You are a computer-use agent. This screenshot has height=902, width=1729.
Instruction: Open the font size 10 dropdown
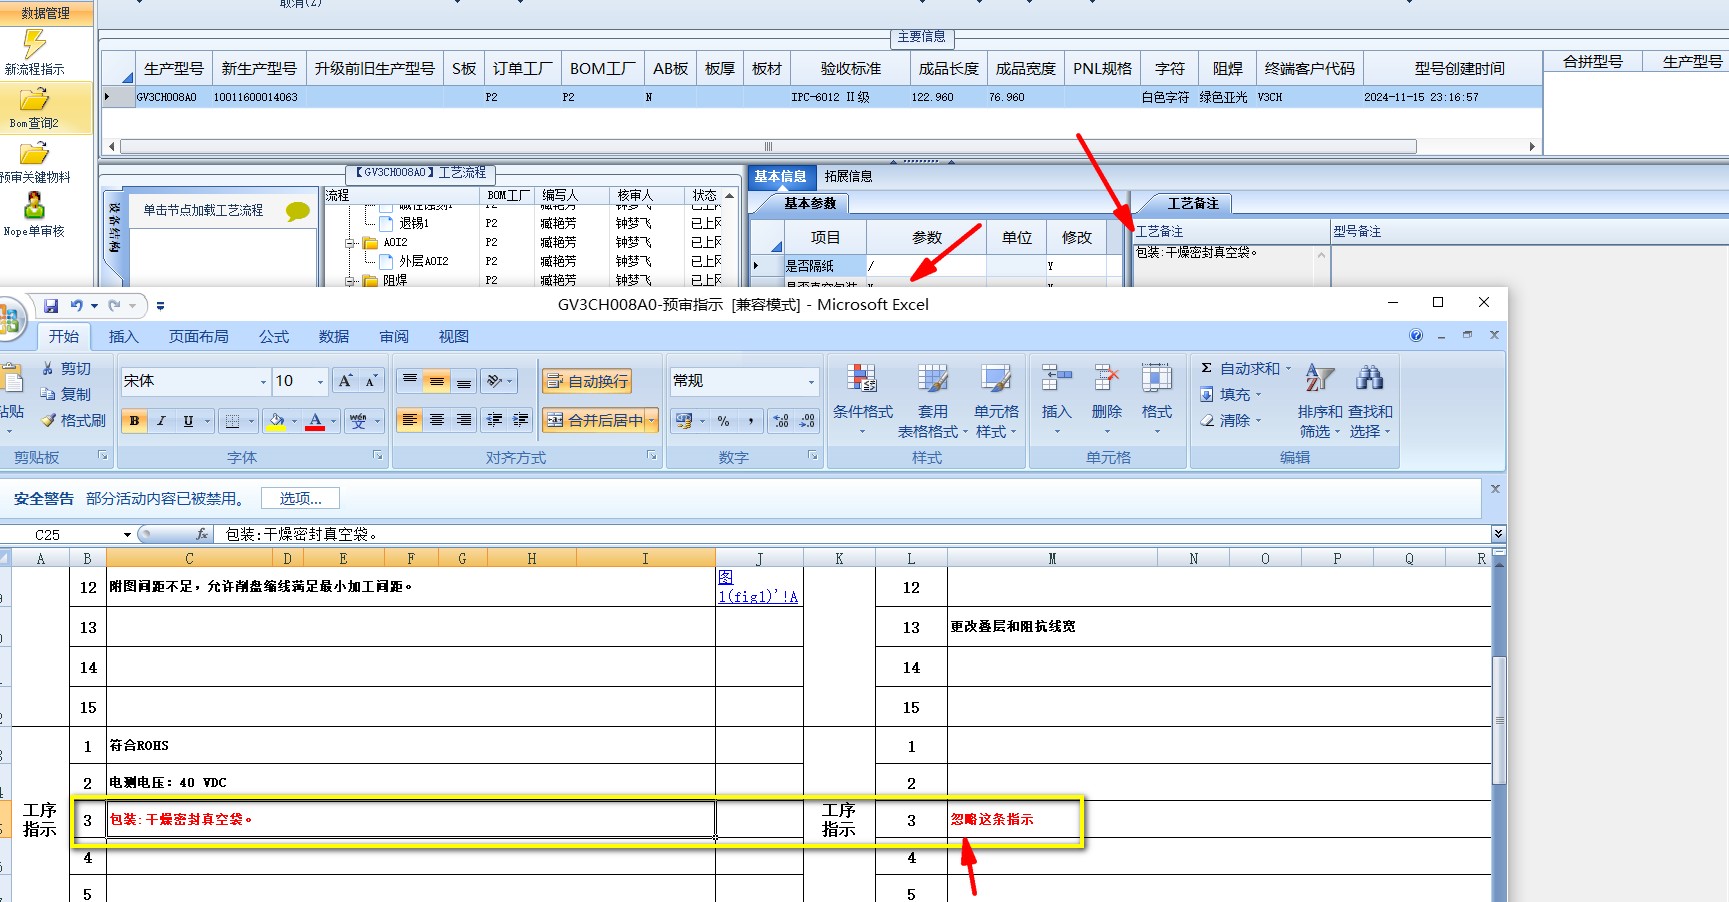pos(321,381)
